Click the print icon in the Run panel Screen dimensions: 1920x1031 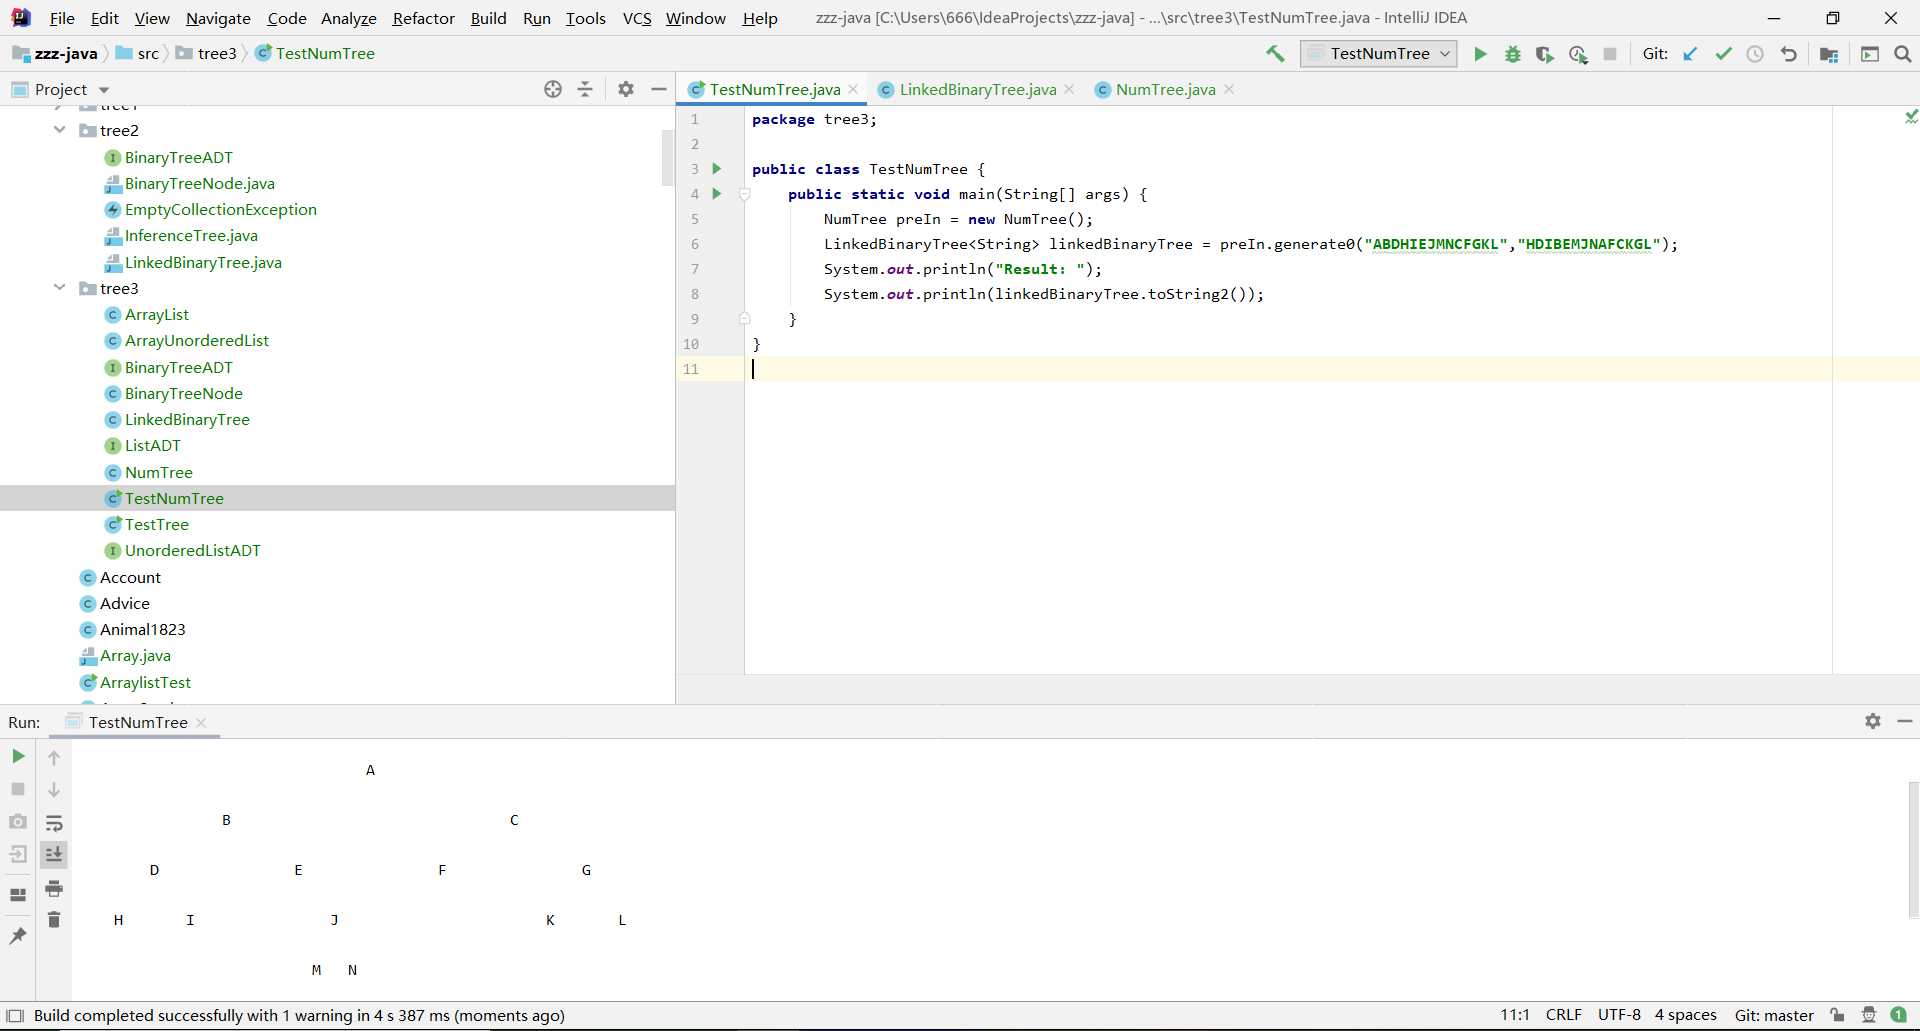pos(54,888)
